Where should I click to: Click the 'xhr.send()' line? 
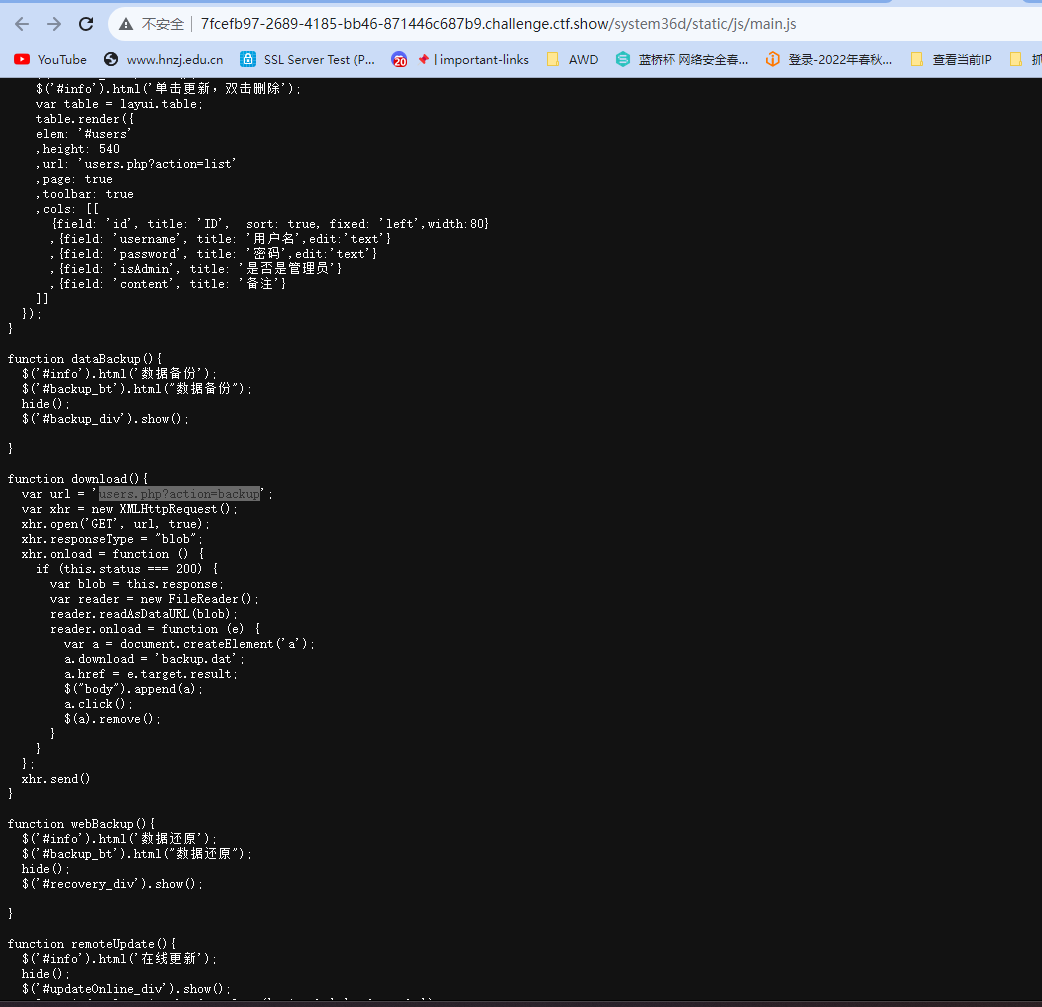(x=56, y=779)
